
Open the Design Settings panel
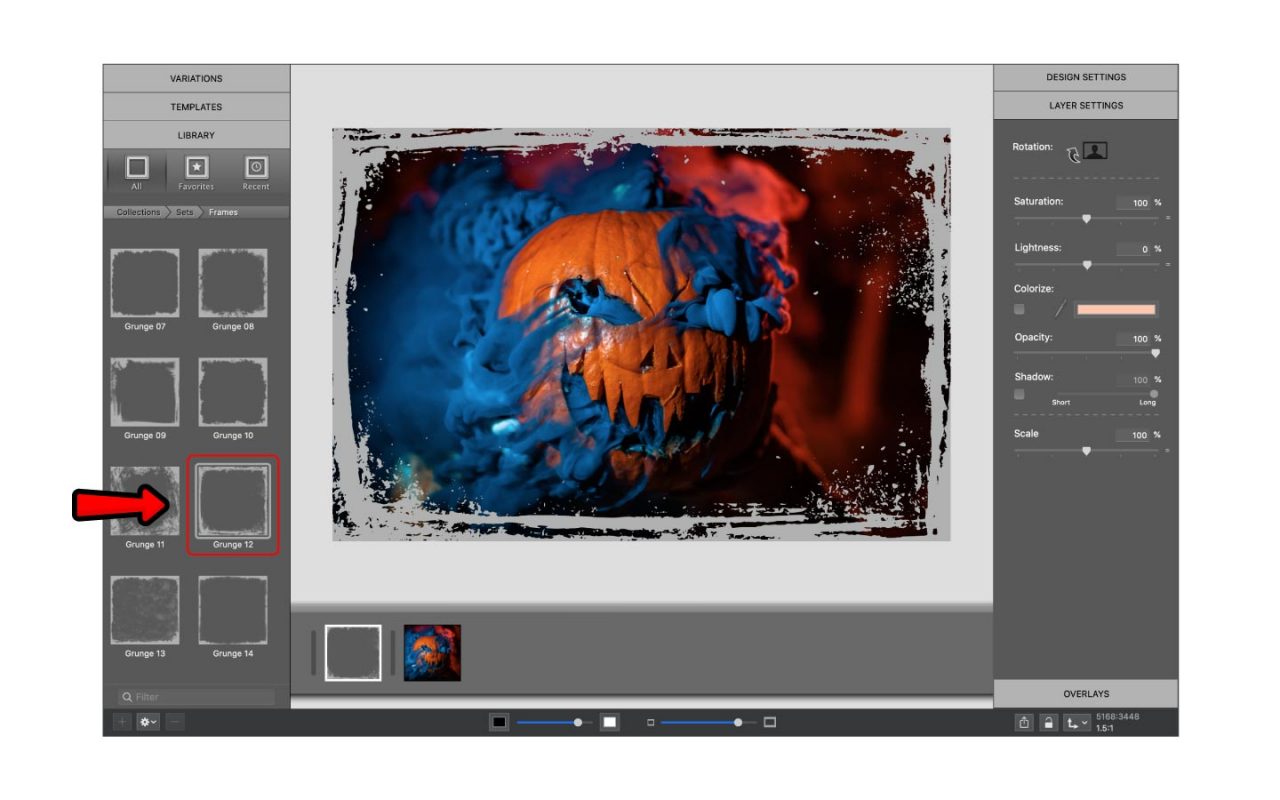[1085, 76]
